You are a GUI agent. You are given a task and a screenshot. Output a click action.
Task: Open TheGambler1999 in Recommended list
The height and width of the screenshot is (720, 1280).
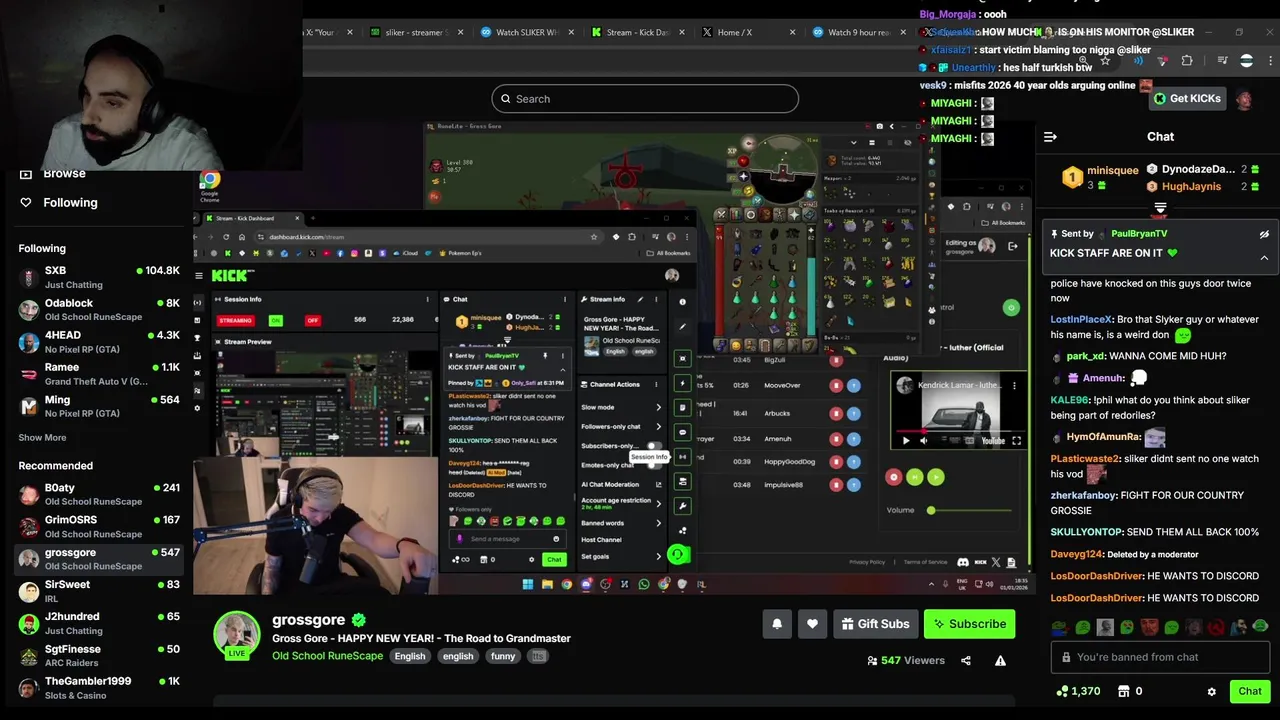[x=99, y=687]
